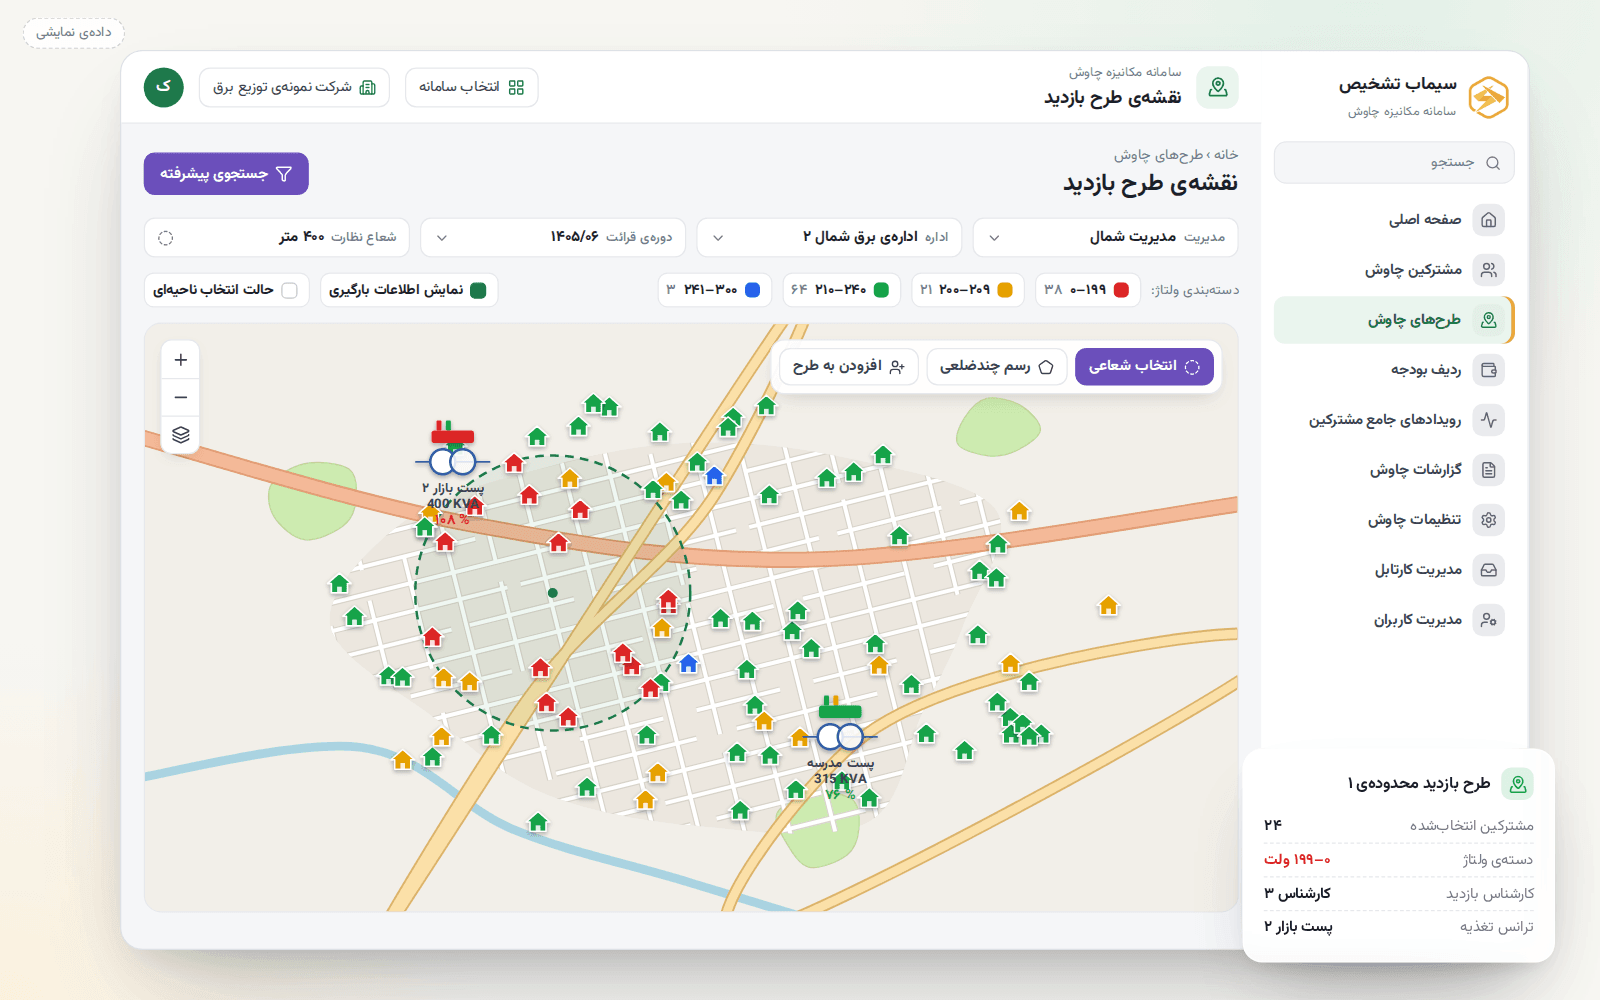
Task: Open the map layers switcher
Action: (181, 435)
